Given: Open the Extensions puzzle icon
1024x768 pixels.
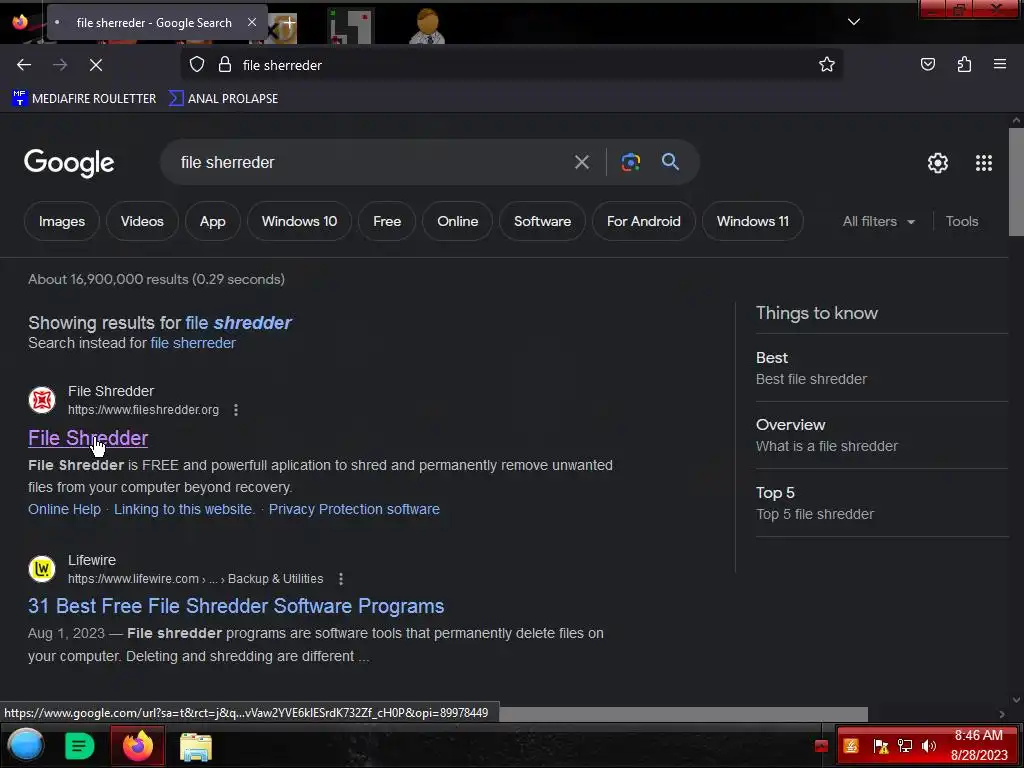Looking at the screenshot, I should 964,65.
